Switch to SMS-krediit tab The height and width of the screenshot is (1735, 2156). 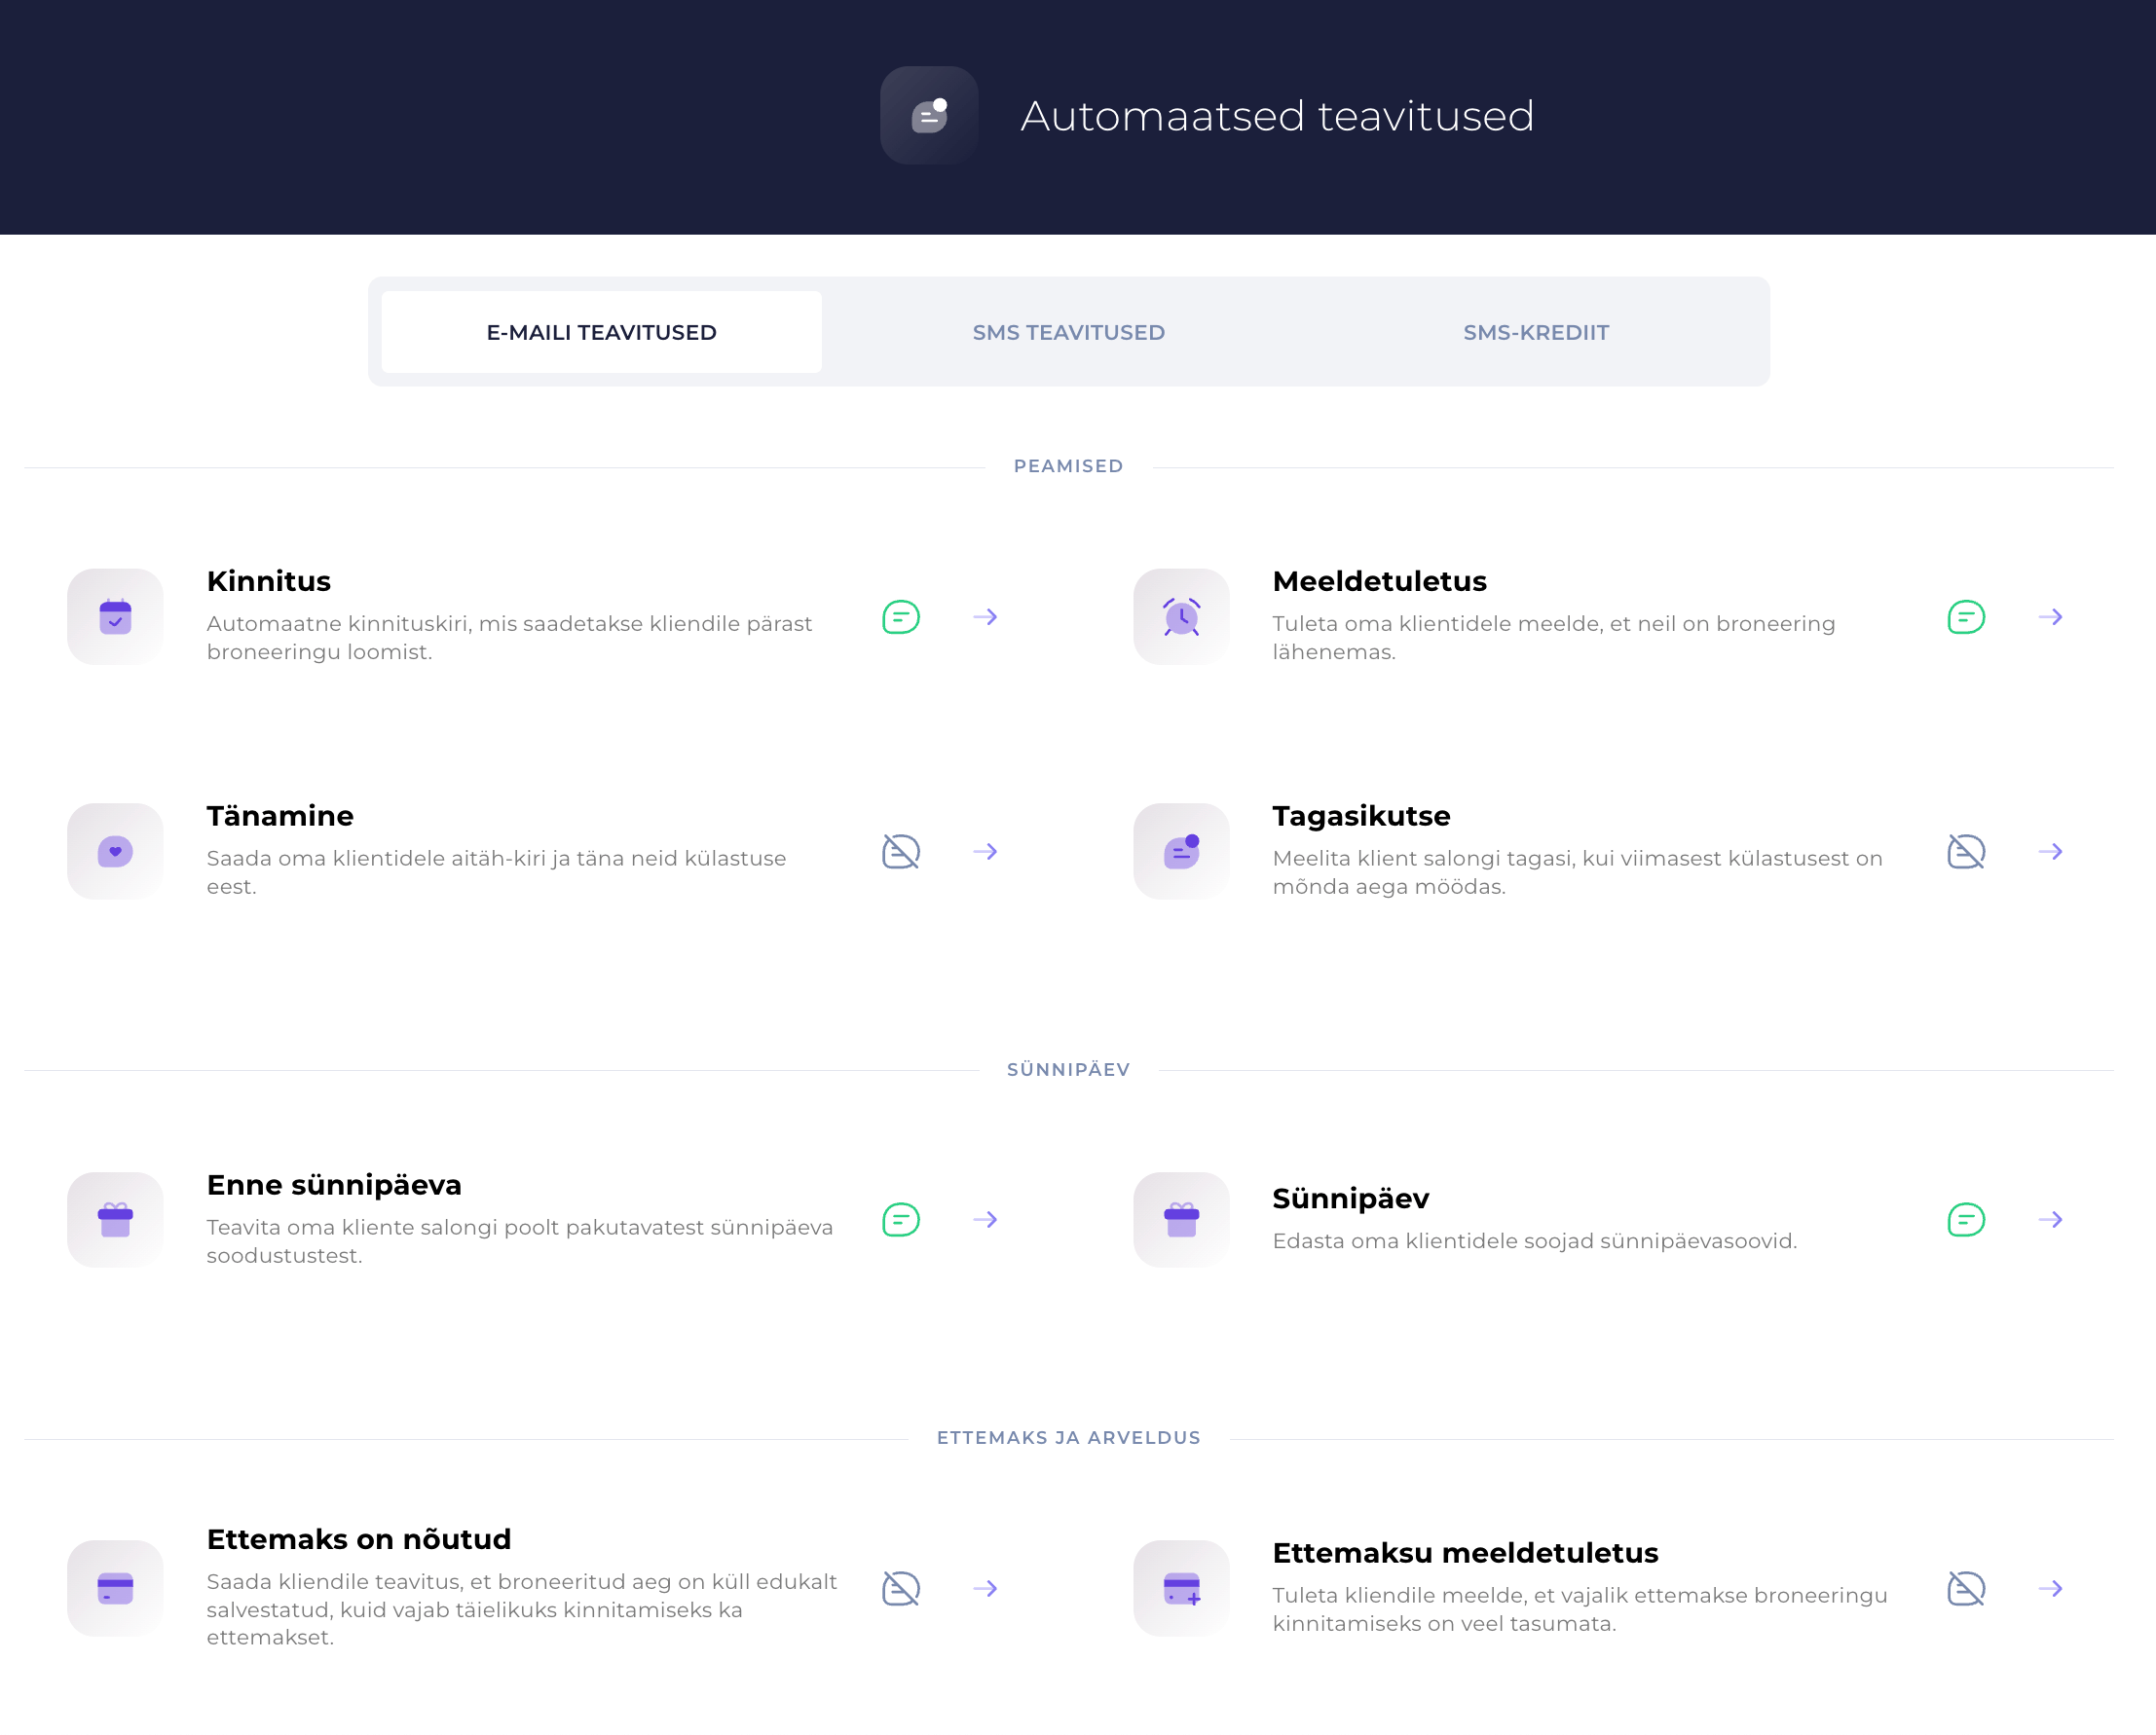tap(1535, 332)
